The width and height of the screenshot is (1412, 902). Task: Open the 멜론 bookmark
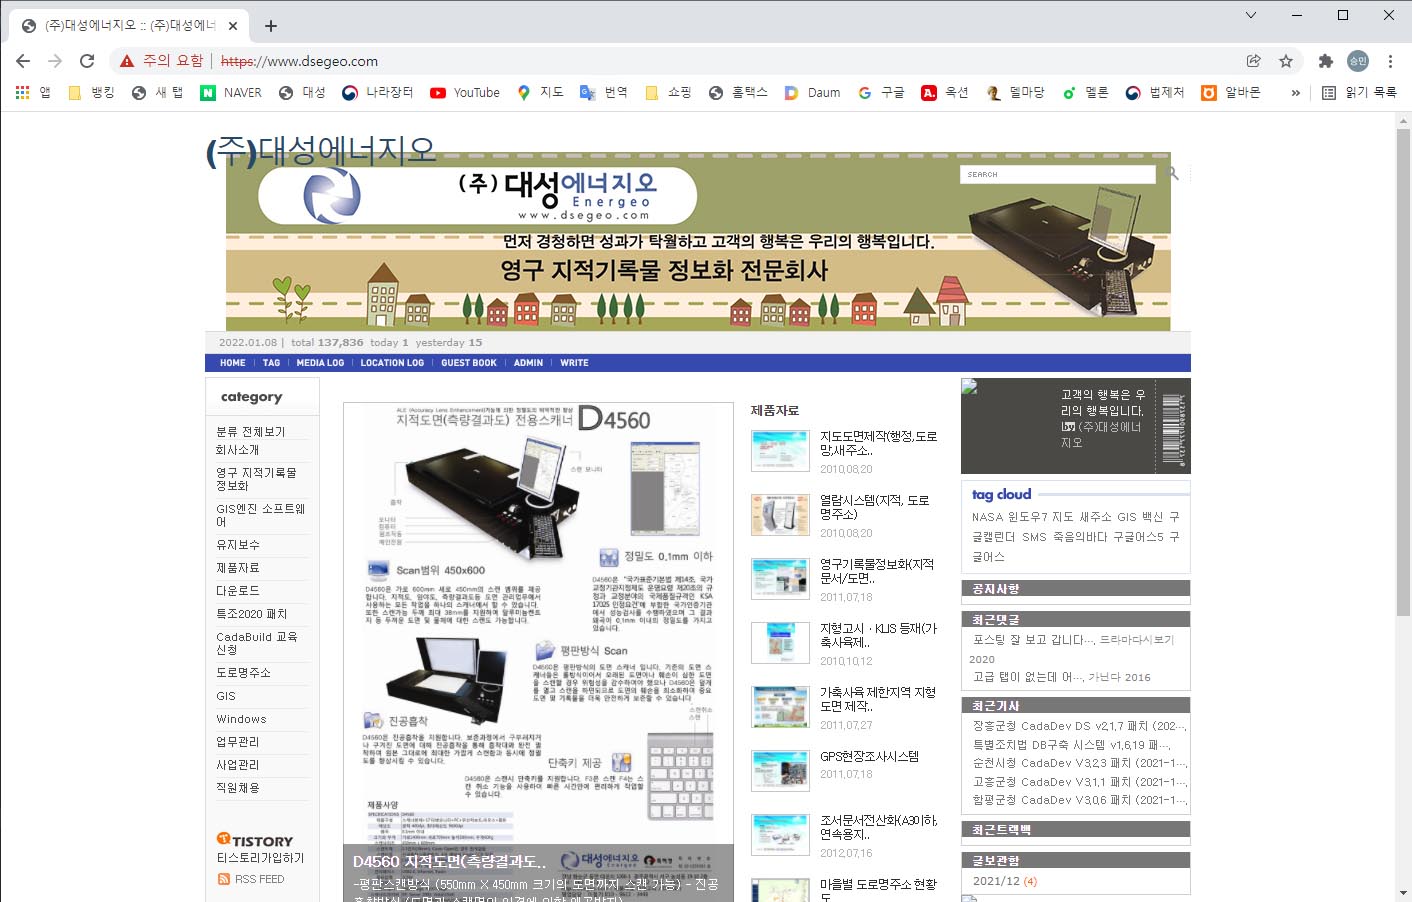1085,92
